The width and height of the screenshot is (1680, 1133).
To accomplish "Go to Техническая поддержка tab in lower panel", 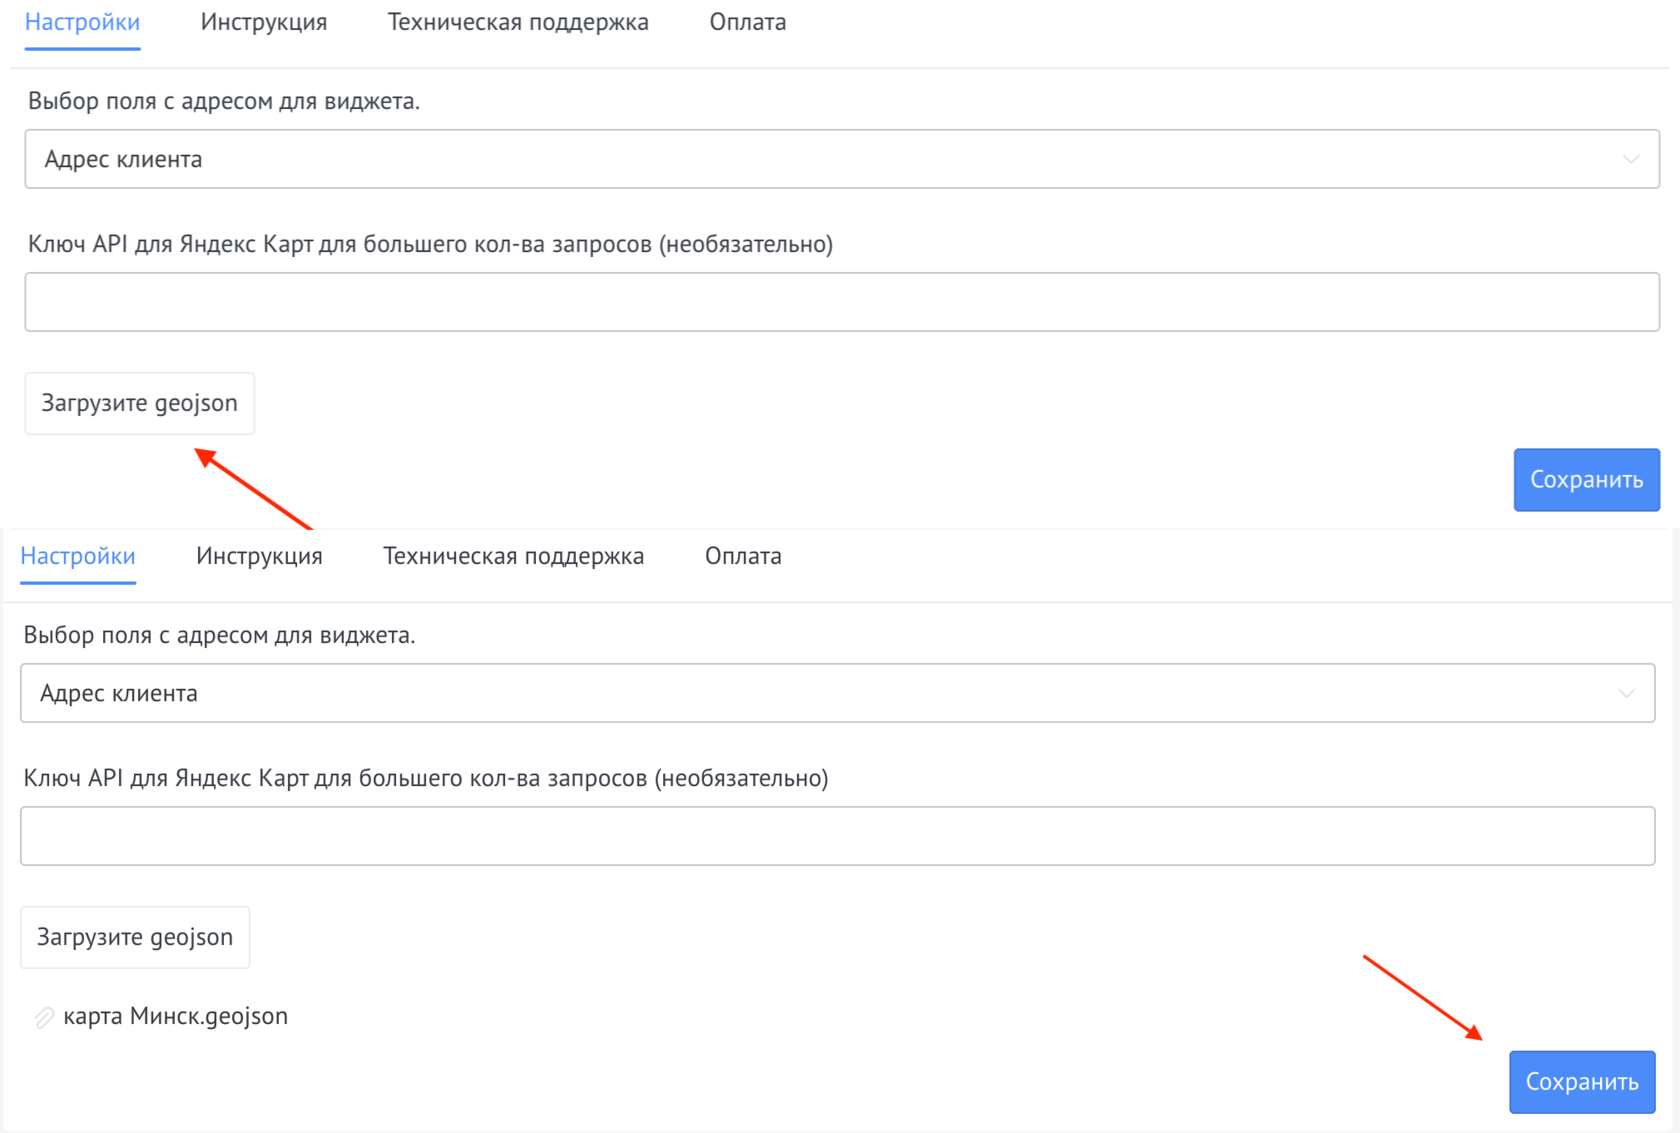I will (513, 556).
